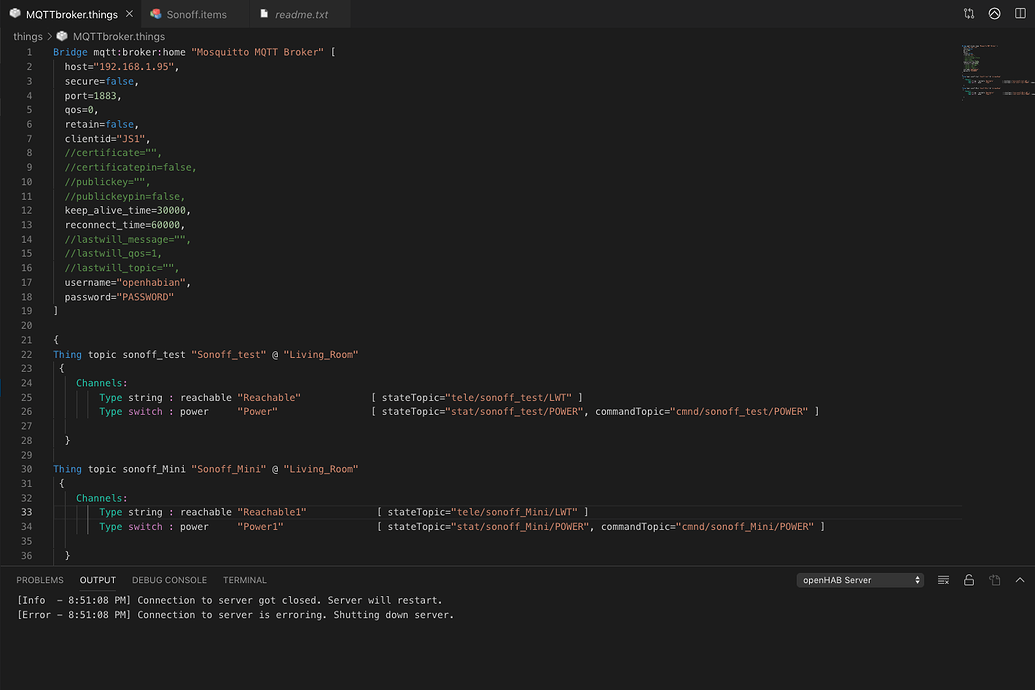Open the openHAB Server output channel dropdown

point(859,579)
